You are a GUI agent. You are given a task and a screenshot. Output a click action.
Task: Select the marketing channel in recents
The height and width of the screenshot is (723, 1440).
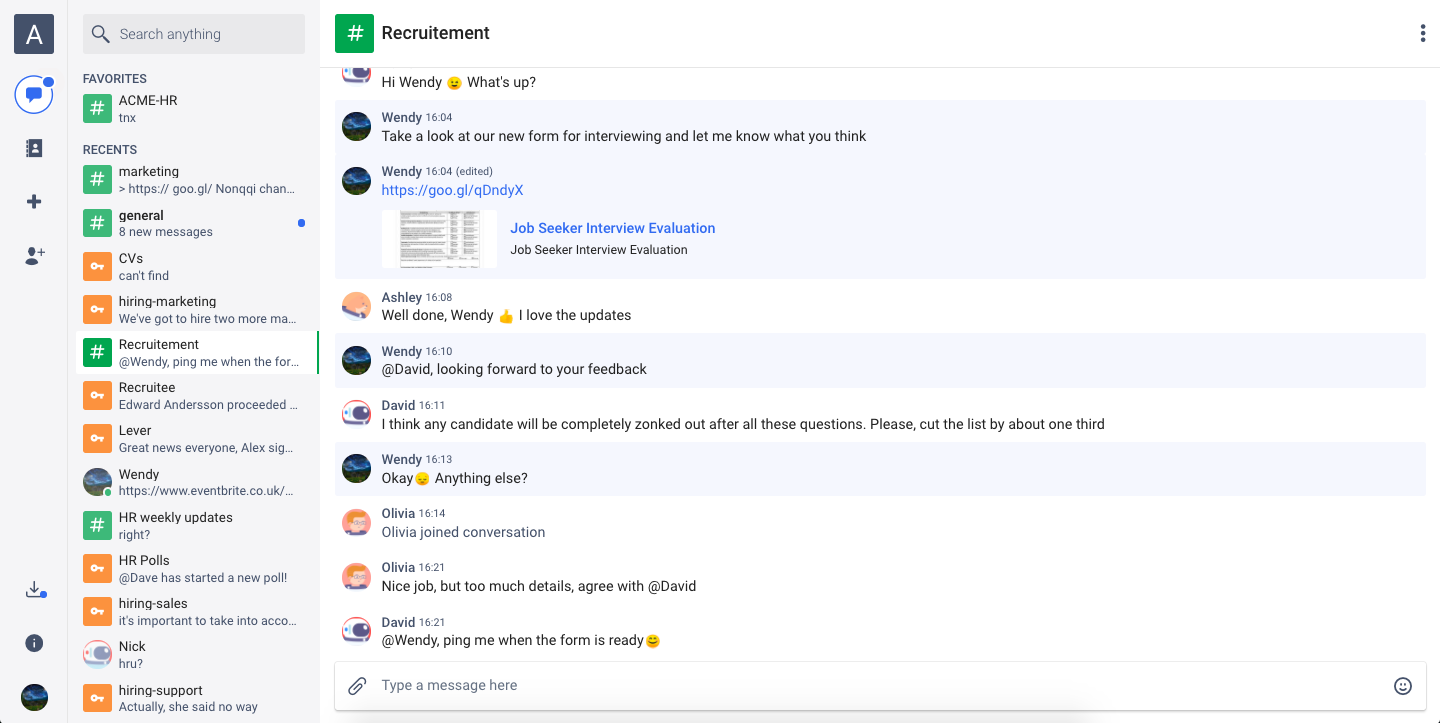point(195,180)
